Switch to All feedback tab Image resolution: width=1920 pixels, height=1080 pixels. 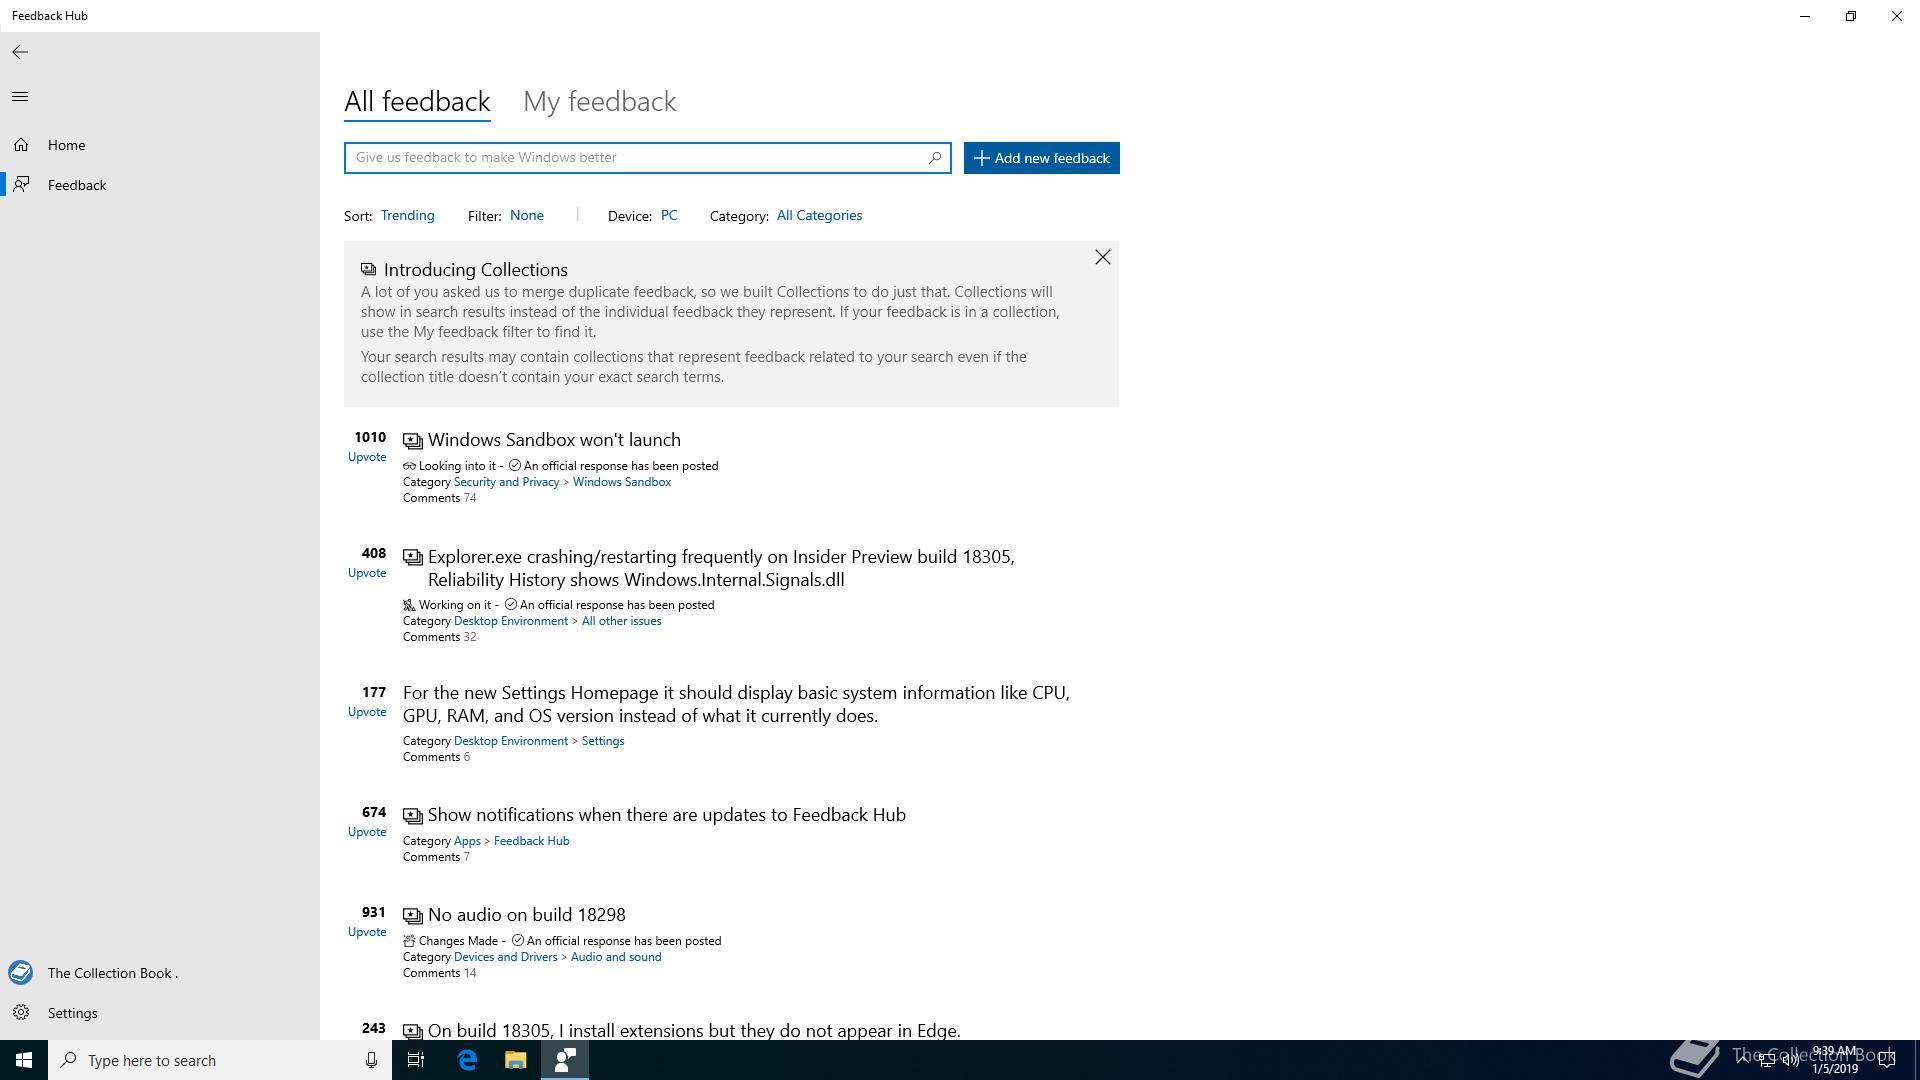coord(417,102)
